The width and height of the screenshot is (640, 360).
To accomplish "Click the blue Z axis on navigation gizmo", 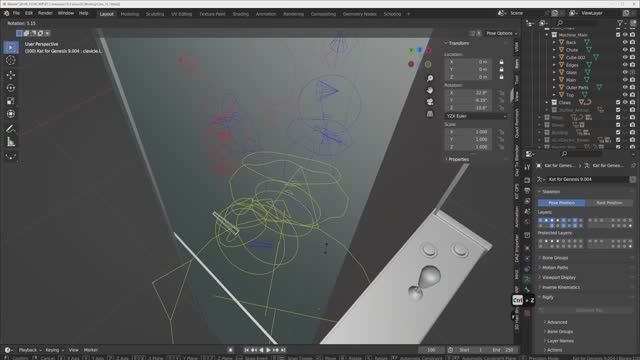I will [420, 50].
